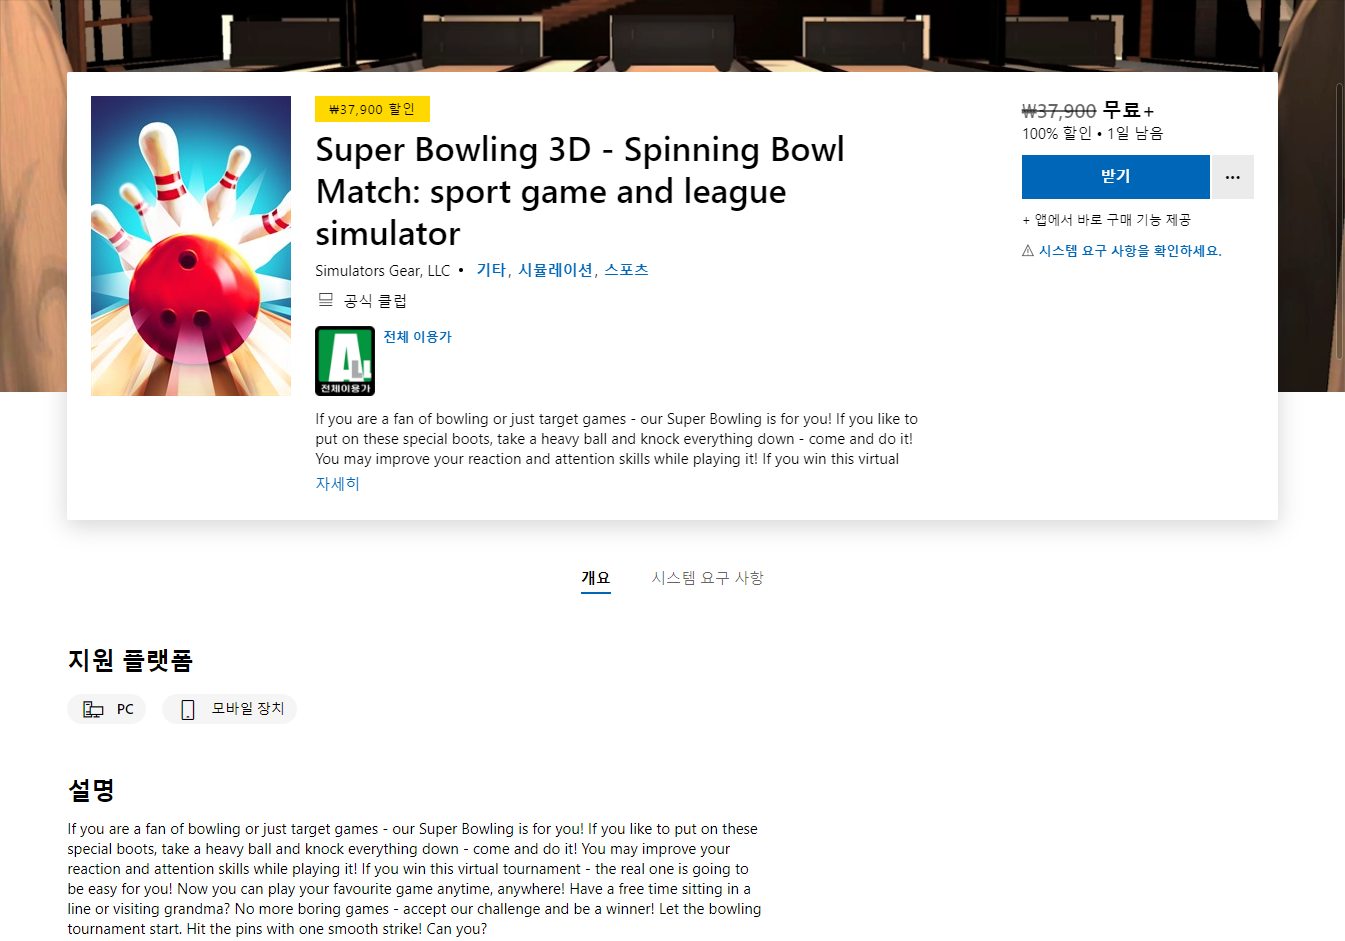
Task: Click the bowling ball app icon thumbnail
Action: pos(191,246)
